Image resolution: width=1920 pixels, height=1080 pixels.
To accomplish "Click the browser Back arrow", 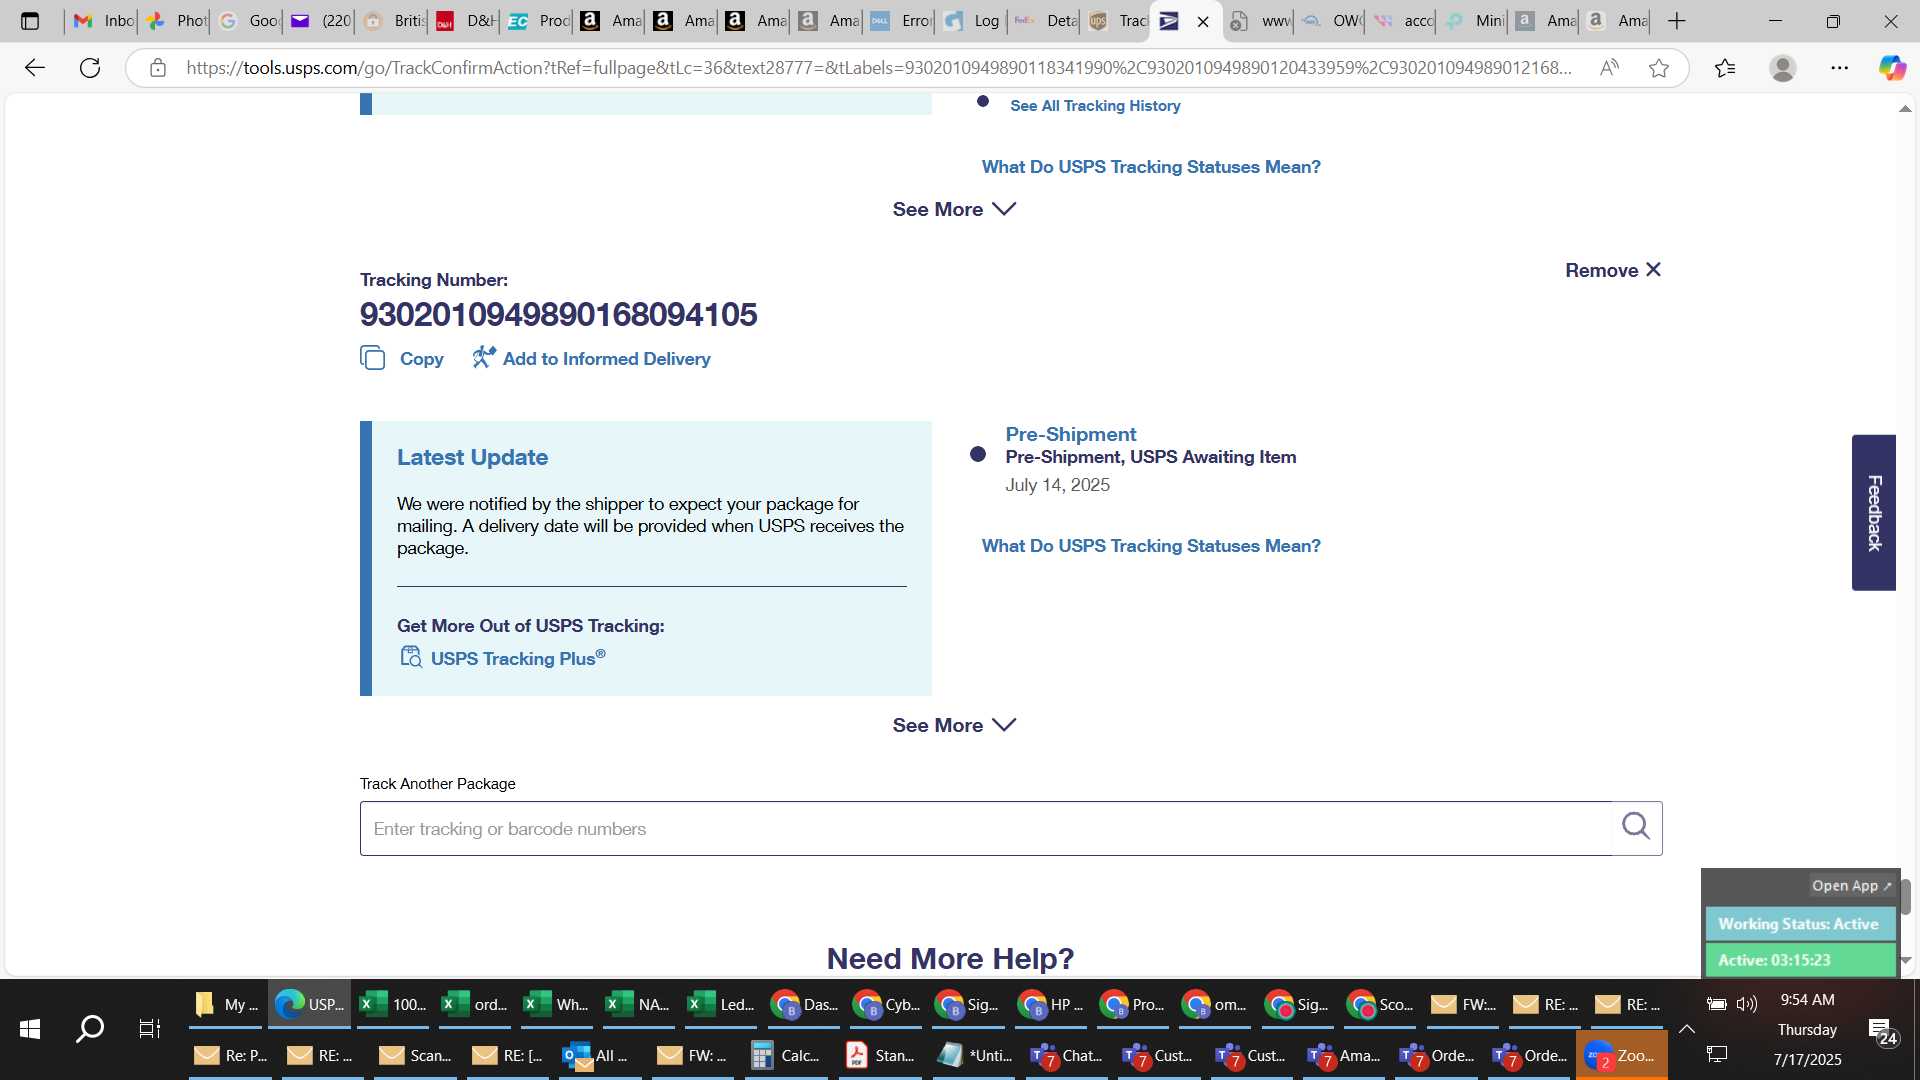I will (x=35, y=68).
